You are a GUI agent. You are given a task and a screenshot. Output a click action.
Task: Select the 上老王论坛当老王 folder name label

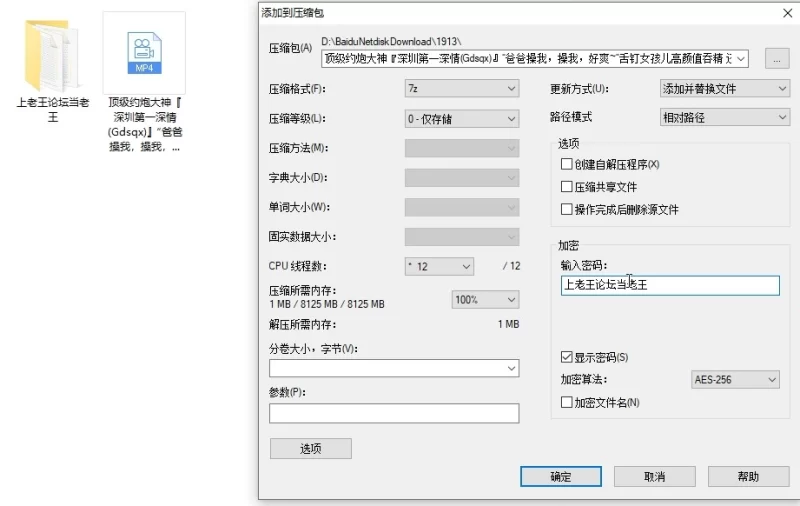[53, 110]
